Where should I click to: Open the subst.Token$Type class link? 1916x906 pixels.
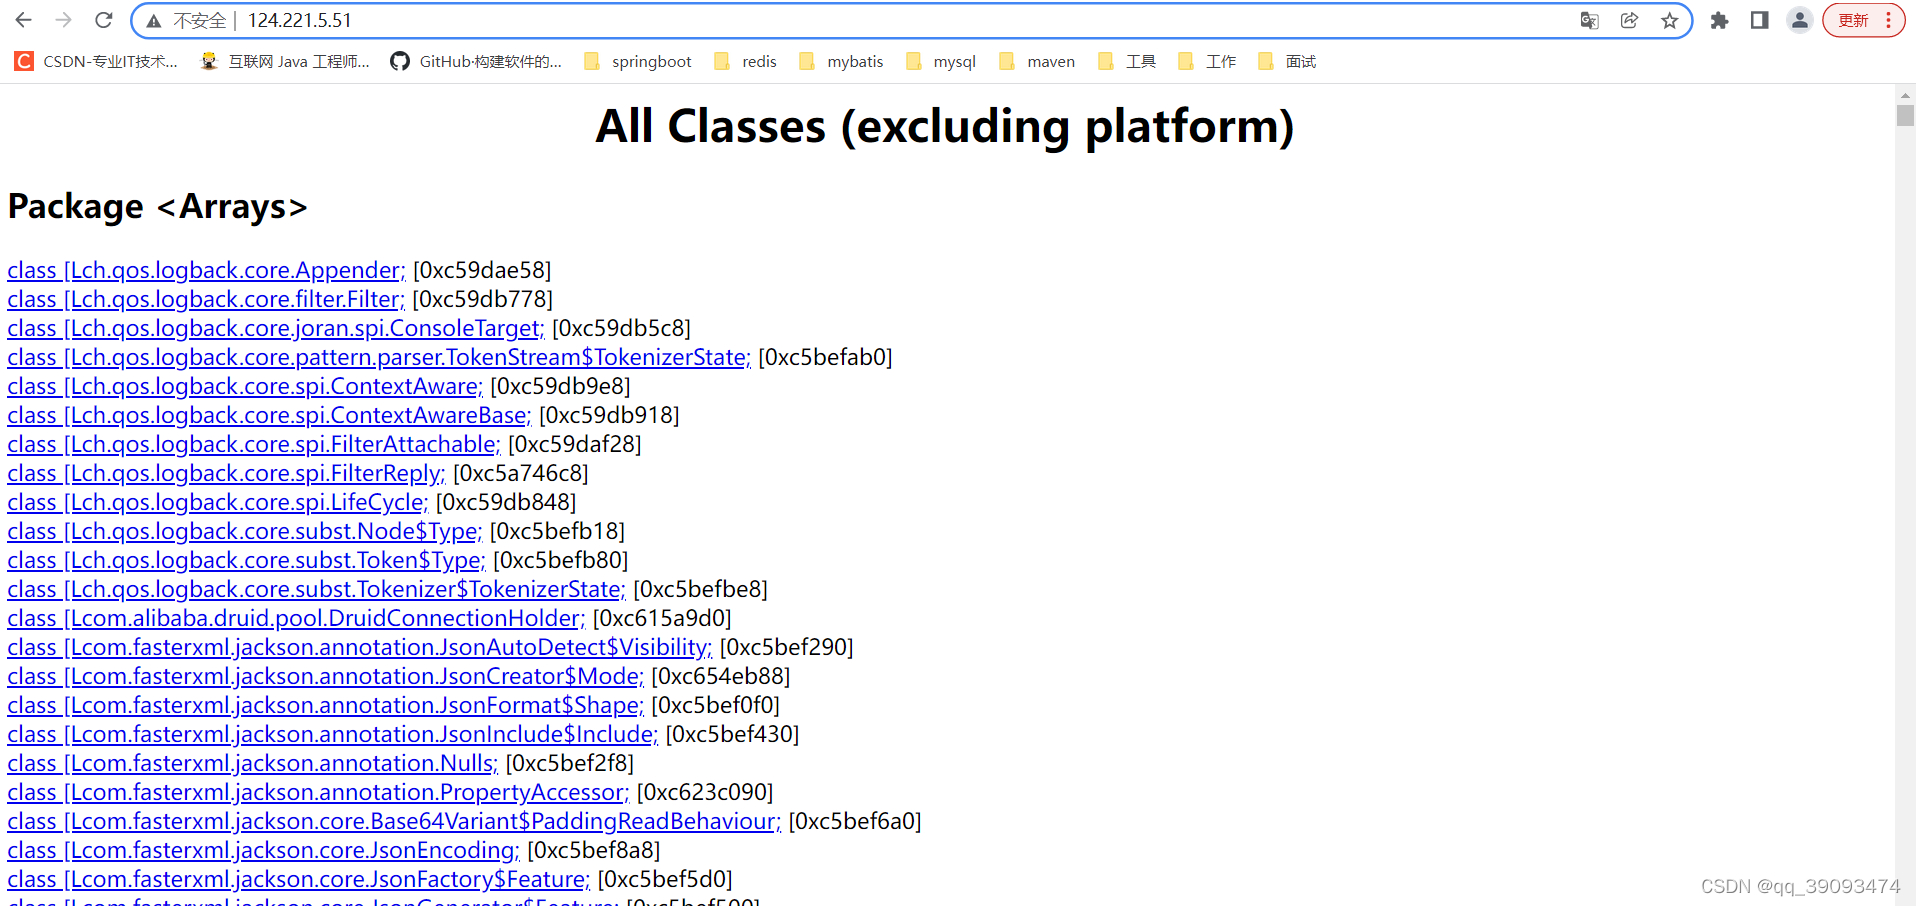246,560
